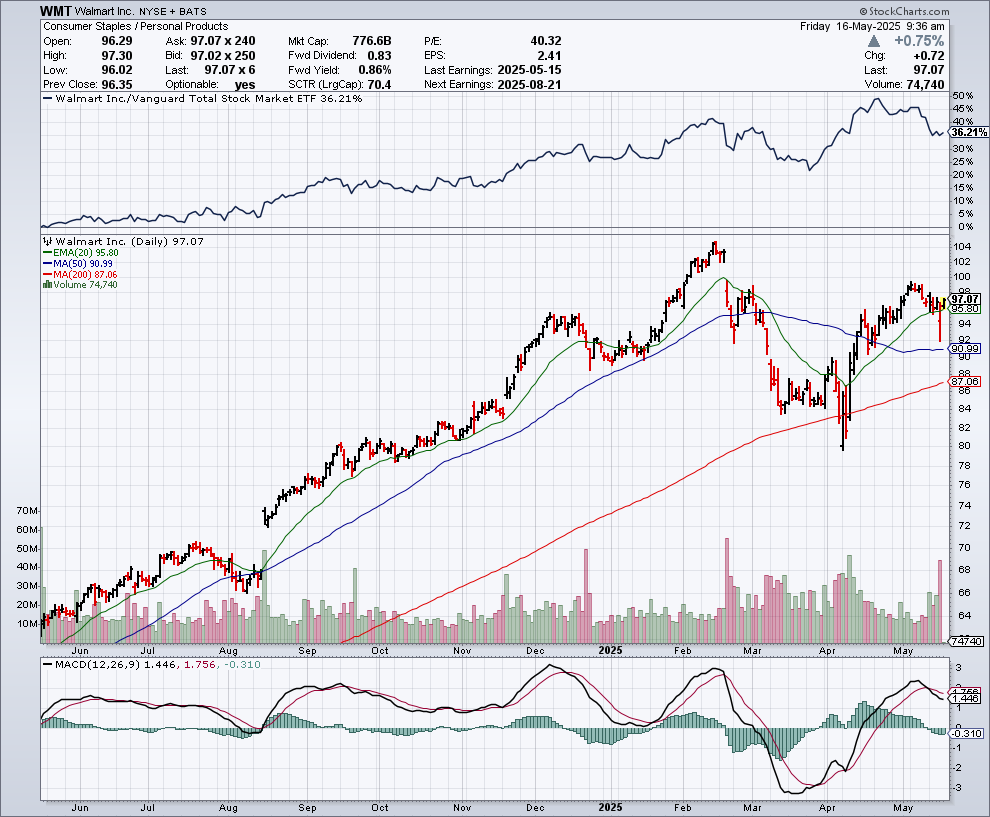Viewport: 990px width, 817px height.
Task: Click the 104 price scale label
Action: (962, 246)
